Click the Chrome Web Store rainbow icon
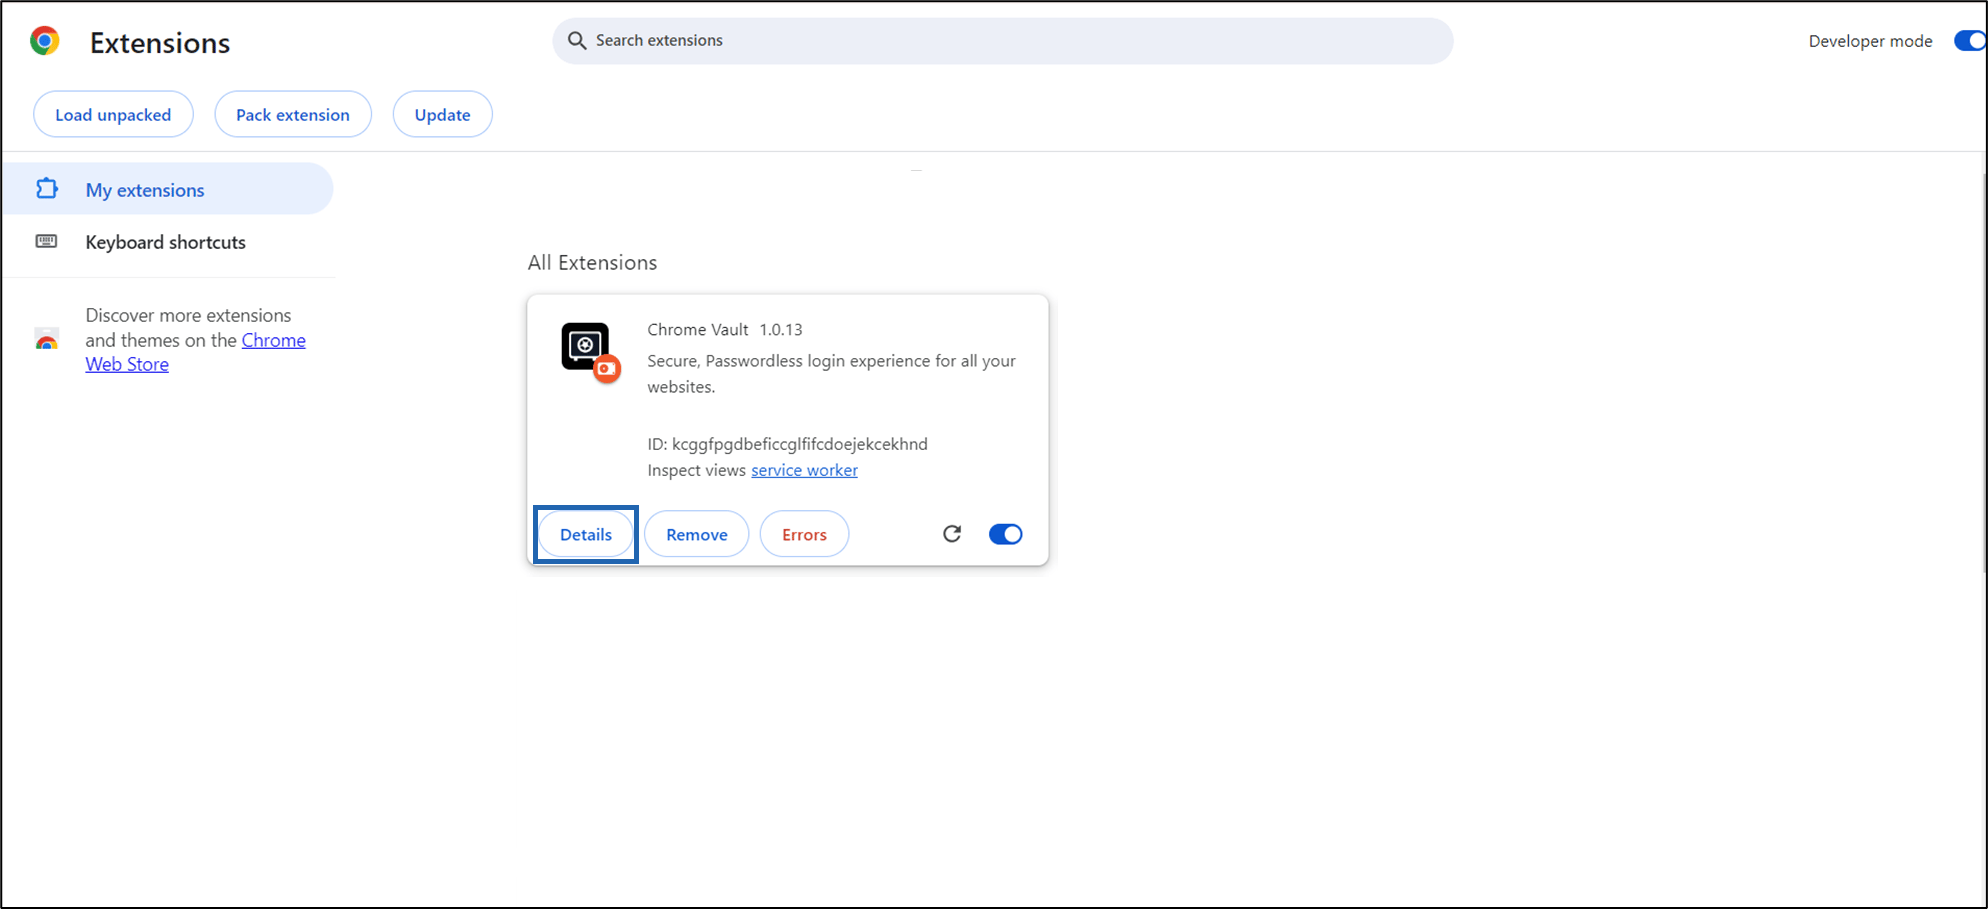Viewport: 1988px width, 909px height. (x=47, y=340)
